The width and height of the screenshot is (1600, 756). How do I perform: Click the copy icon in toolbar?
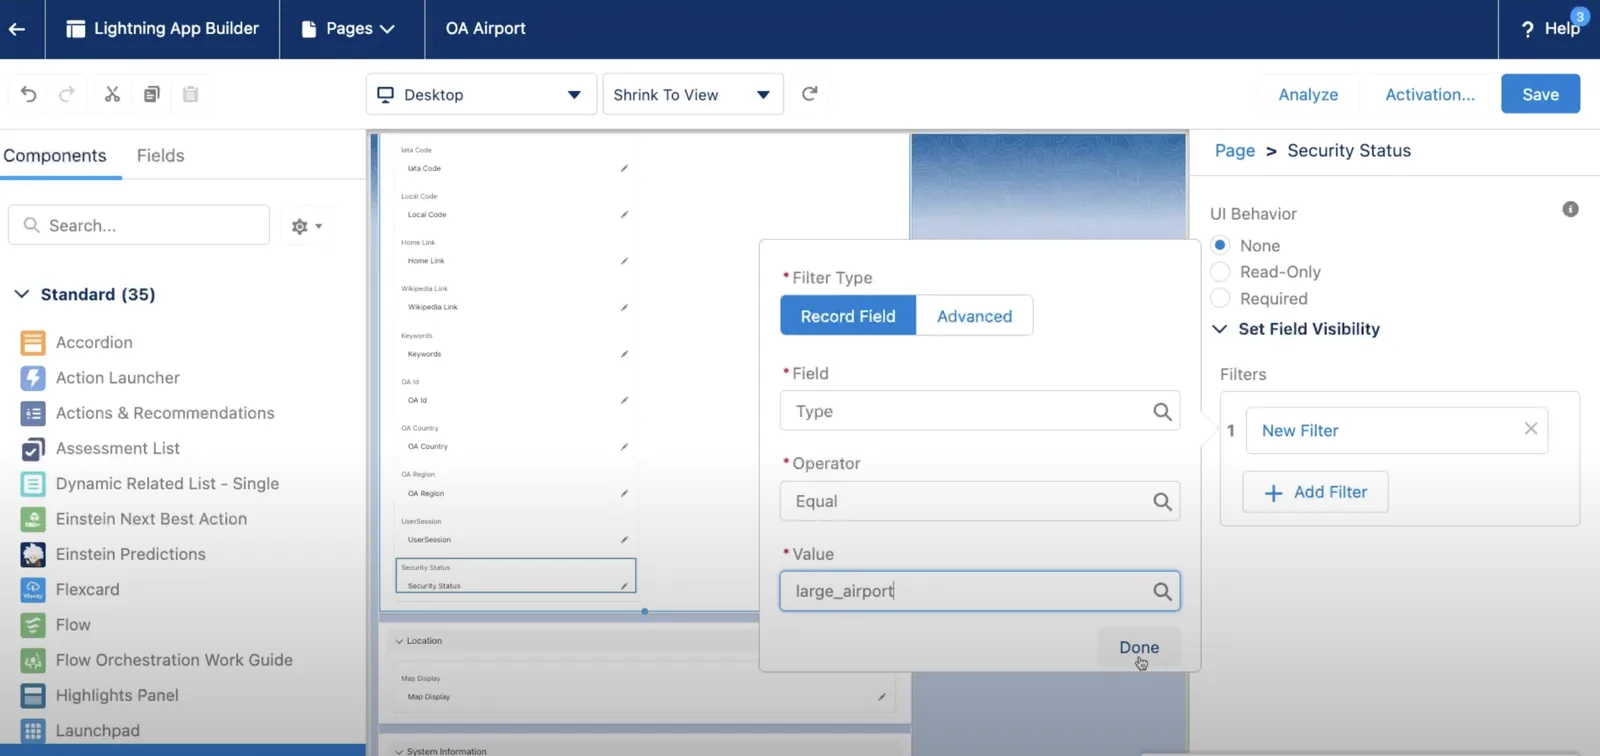pos(151,94)
